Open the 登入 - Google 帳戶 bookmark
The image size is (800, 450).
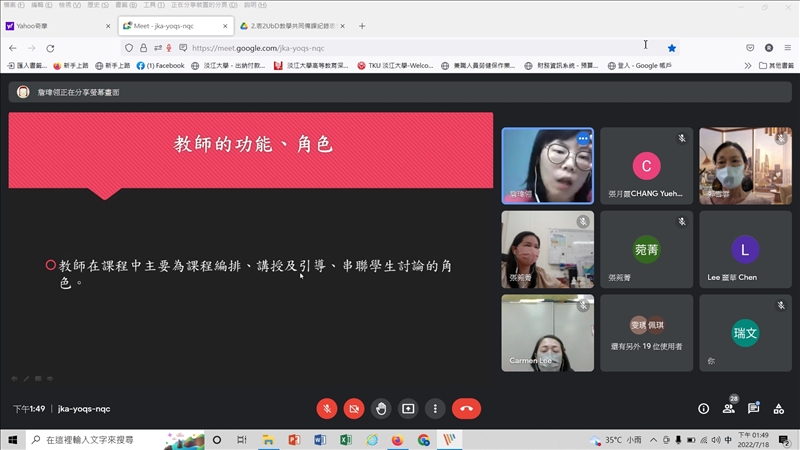(x=639, y=66)
